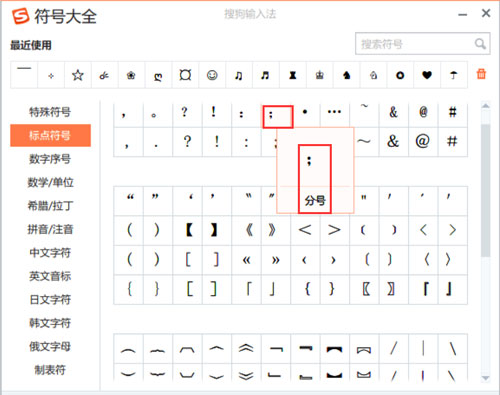Insert the thick ring circle recent symbol

[400, 75]
